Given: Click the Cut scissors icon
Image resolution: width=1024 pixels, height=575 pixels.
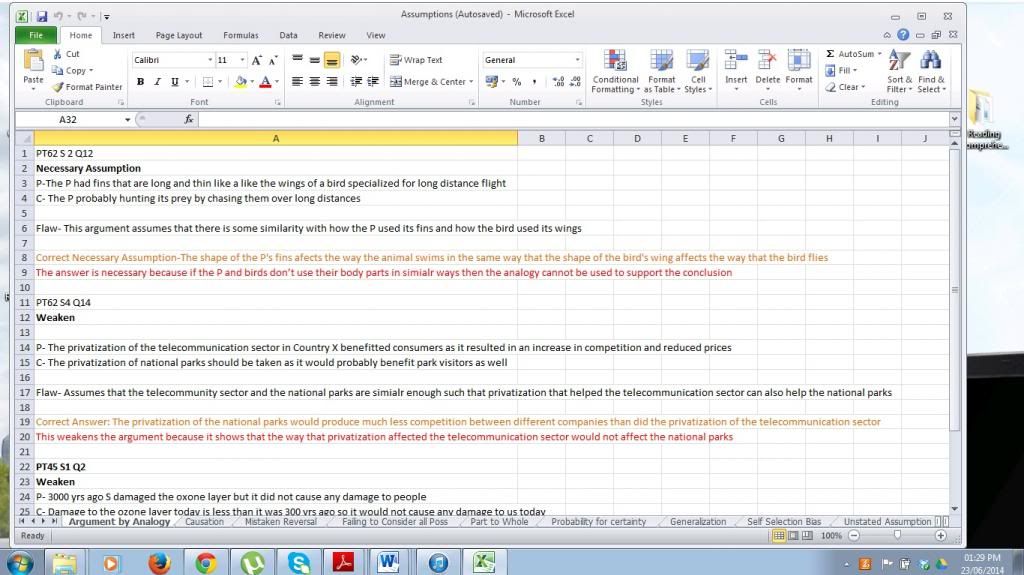Looking at the screenshot, I should point(57,54).
